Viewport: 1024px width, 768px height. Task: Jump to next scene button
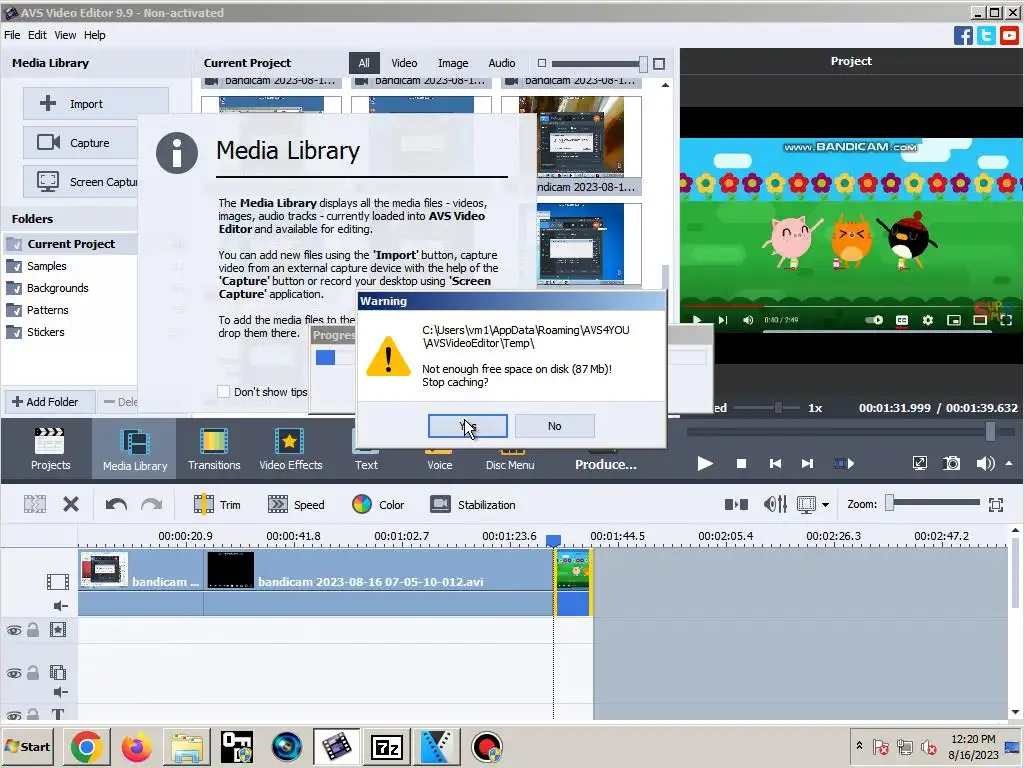click(844, 464)
